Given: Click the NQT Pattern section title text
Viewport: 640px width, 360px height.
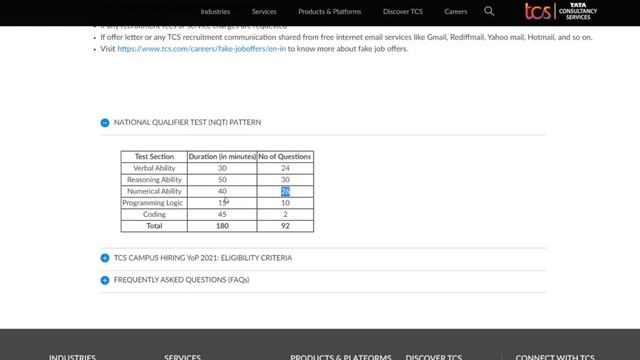Looking at the screenshot, I should click(187, 122).
